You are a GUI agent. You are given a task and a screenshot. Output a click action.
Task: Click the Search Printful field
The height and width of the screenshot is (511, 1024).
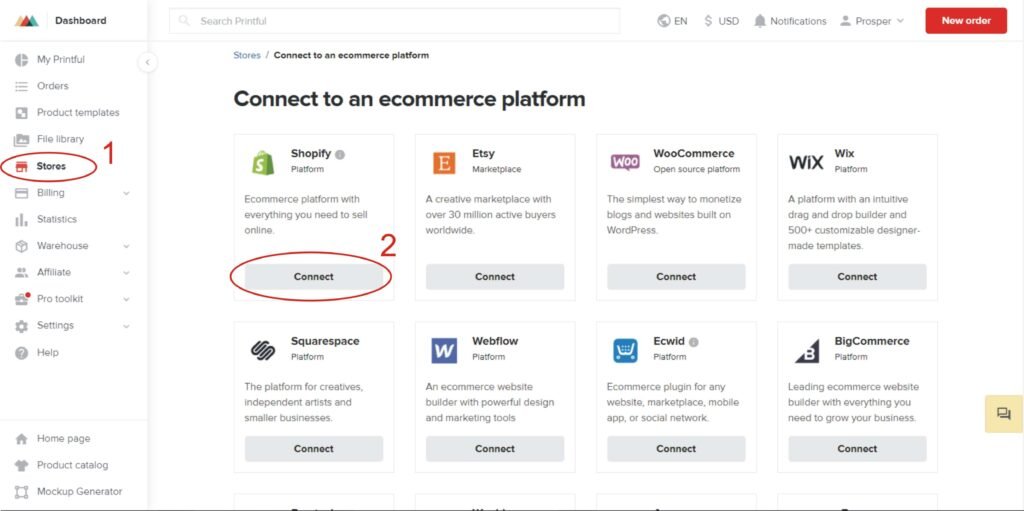tap(394, 21)
